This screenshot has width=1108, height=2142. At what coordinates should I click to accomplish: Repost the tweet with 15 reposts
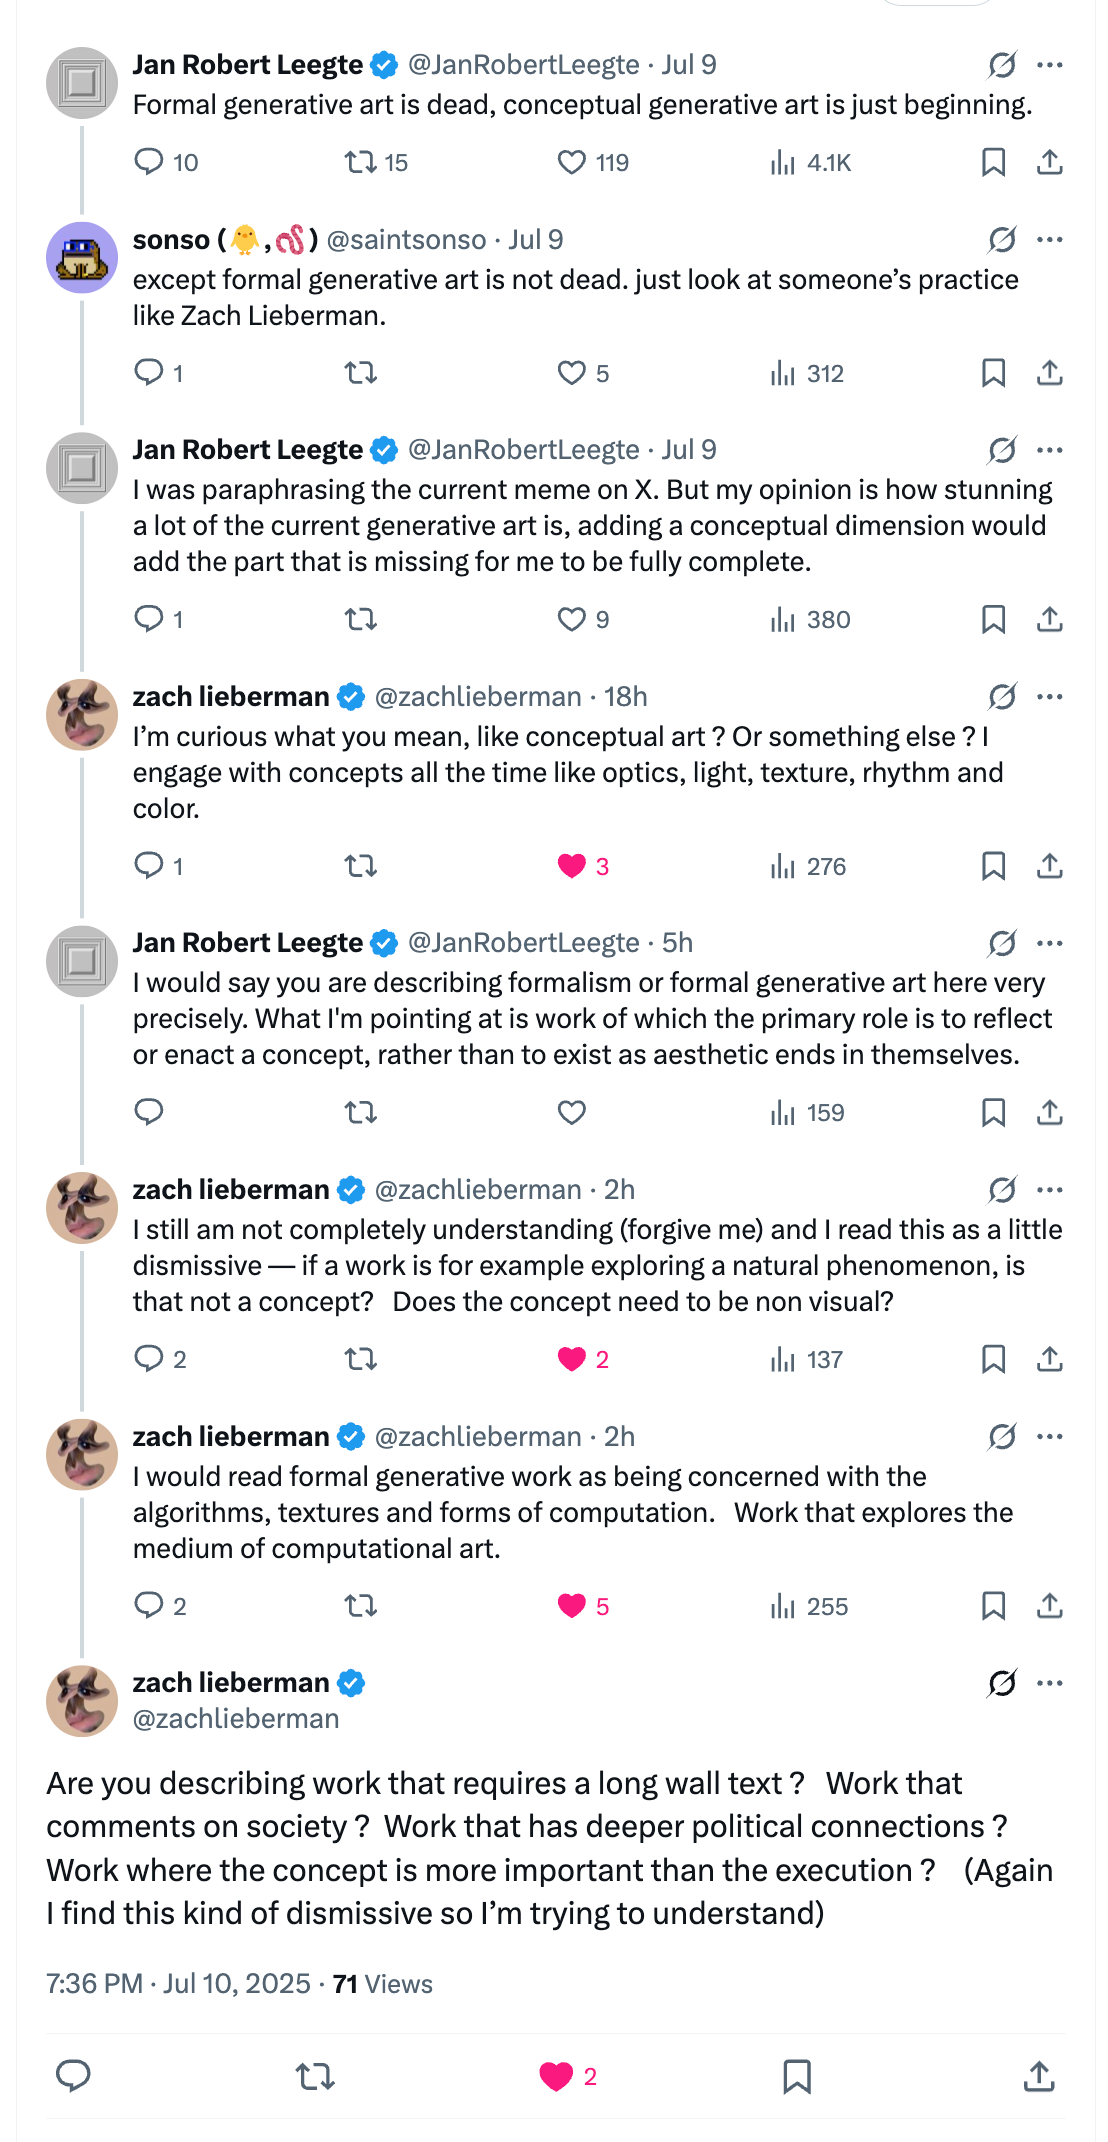tap(360, 162)
